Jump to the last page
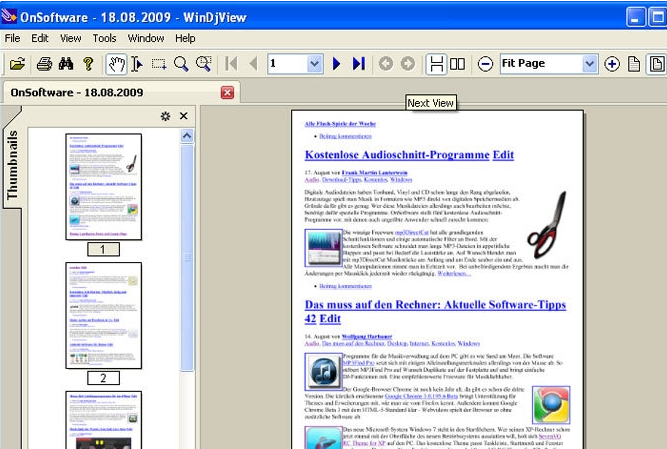Image resolution: width=667 pixels, height=449 pixels. point(359,64)
